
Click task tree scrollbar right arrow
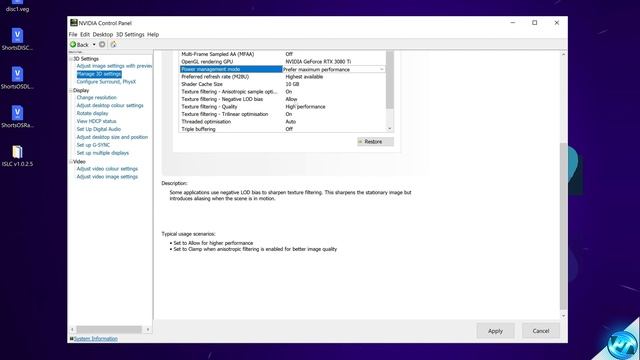tap(148, 329)
